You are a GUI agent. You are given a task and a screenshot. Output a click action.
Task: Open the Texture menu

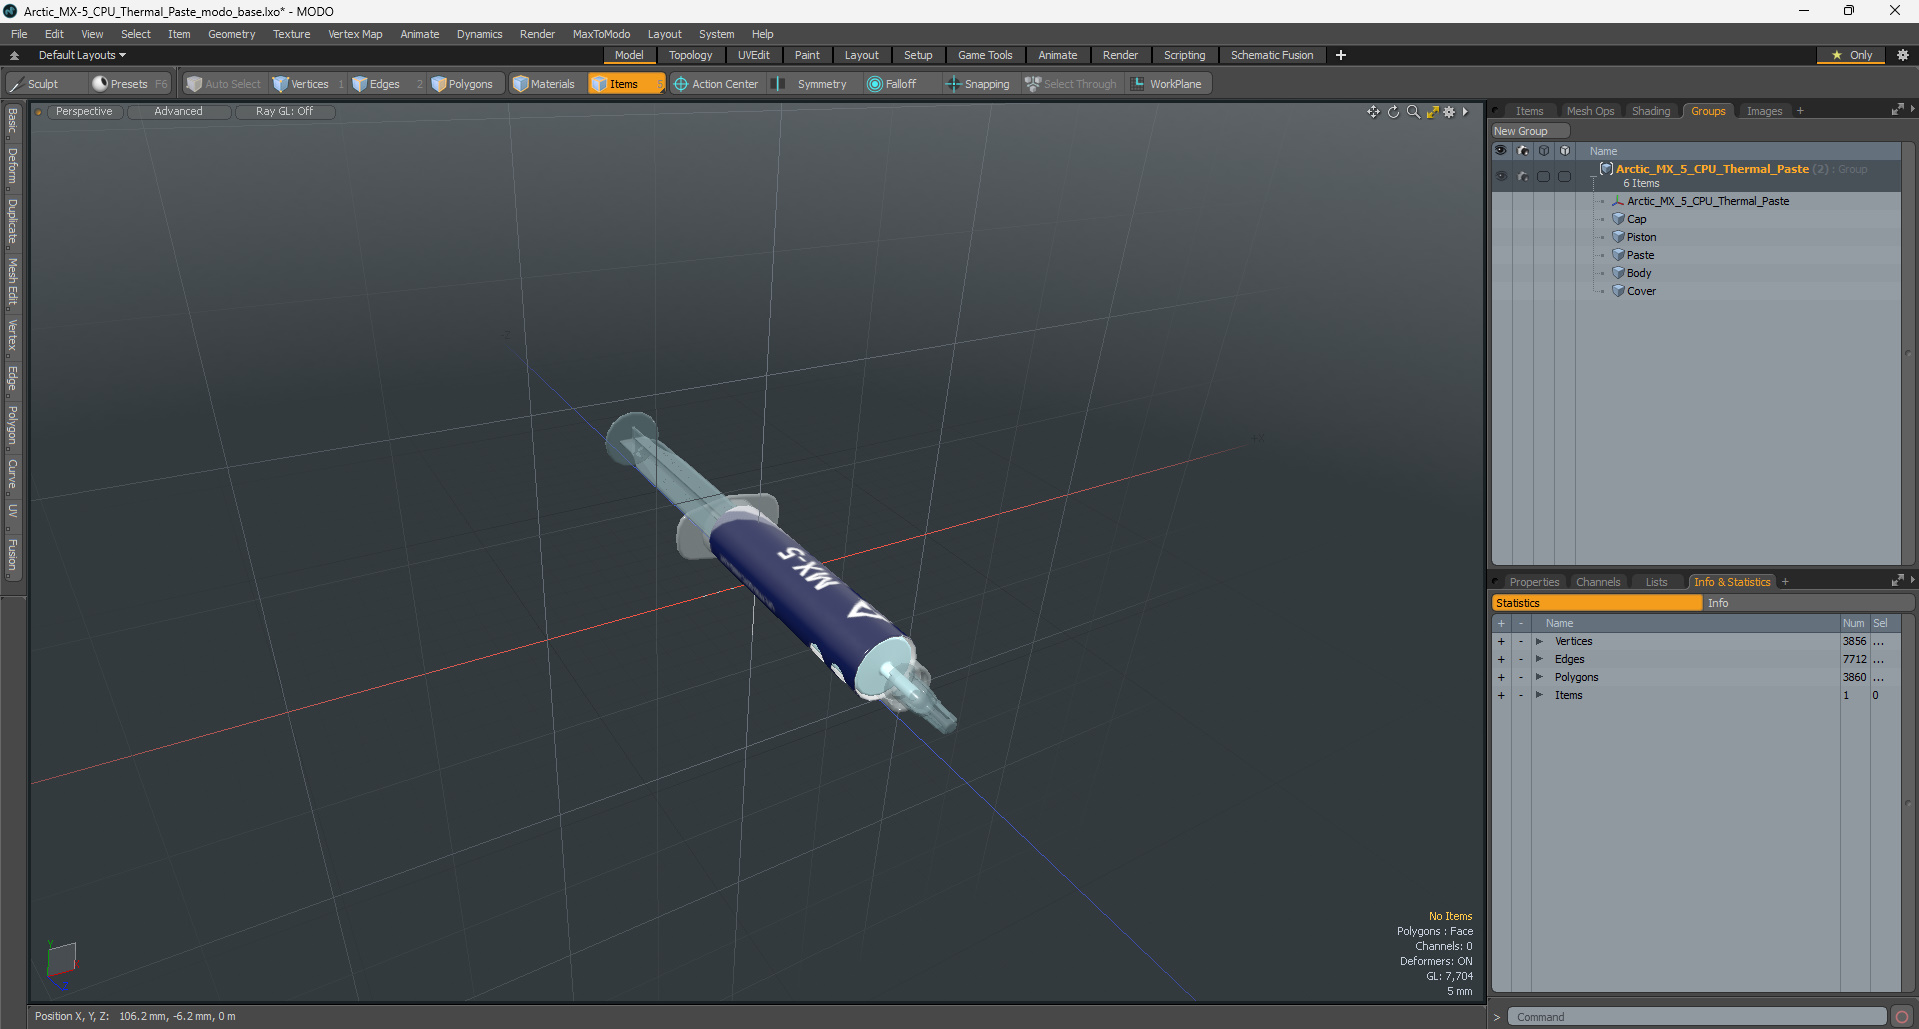click(291, 34)
